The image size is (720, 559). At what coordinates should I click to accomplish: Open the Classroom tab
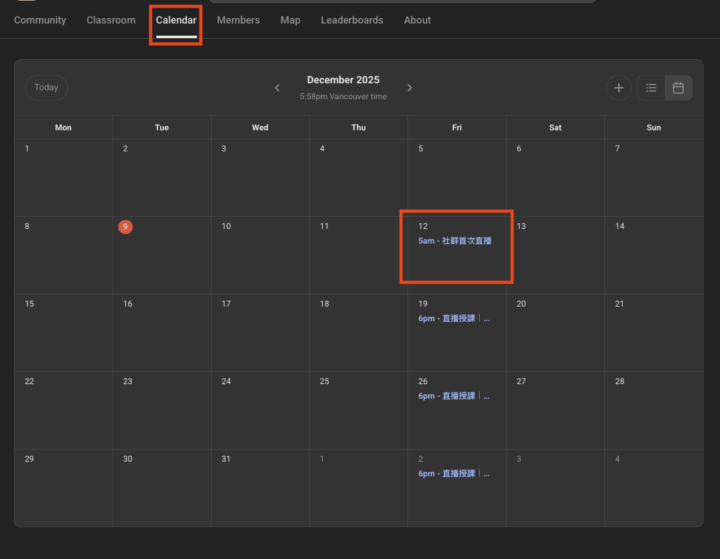tap(111, 20)
